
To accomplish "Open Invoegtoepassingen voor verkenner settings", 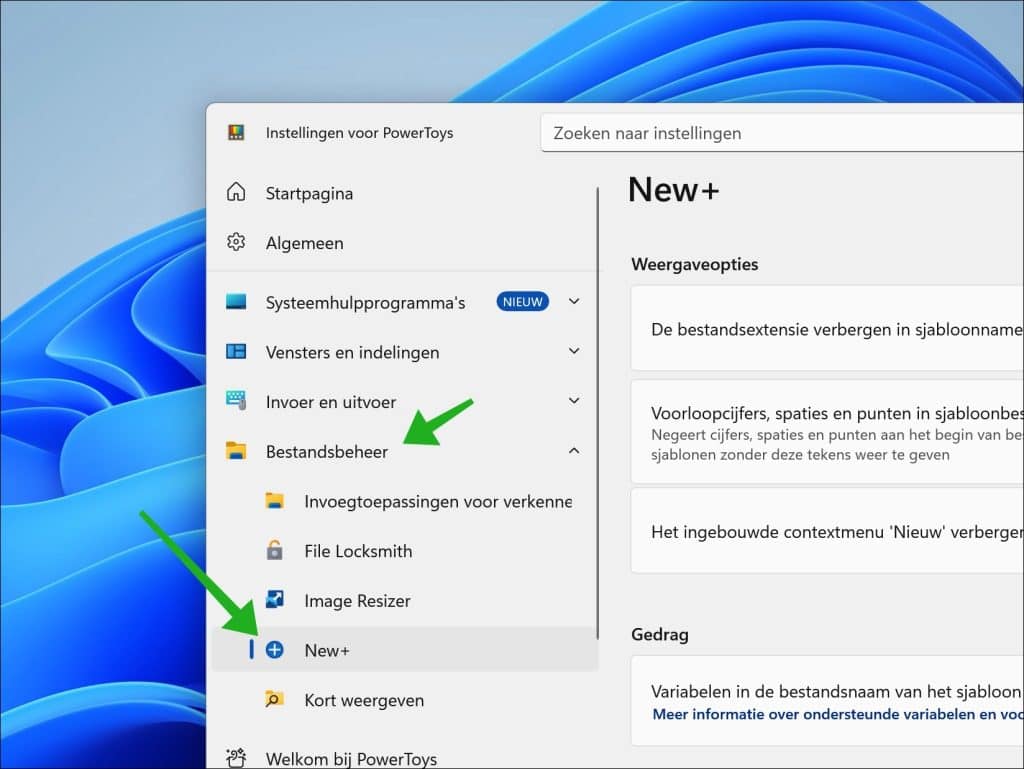I will (438, 501).
